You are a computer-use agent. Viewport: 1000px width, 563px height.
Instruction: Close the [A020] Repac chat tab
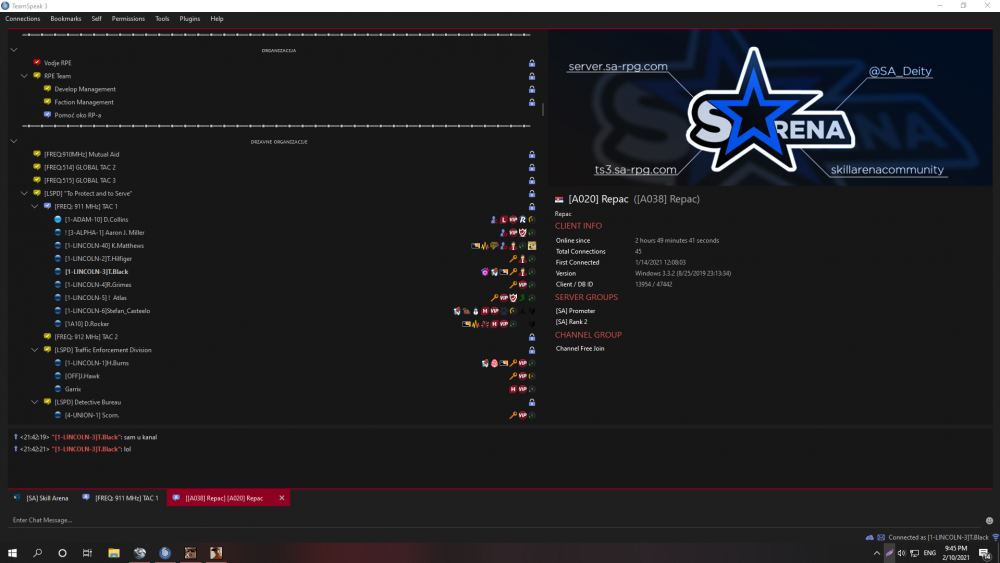(282, 498)
